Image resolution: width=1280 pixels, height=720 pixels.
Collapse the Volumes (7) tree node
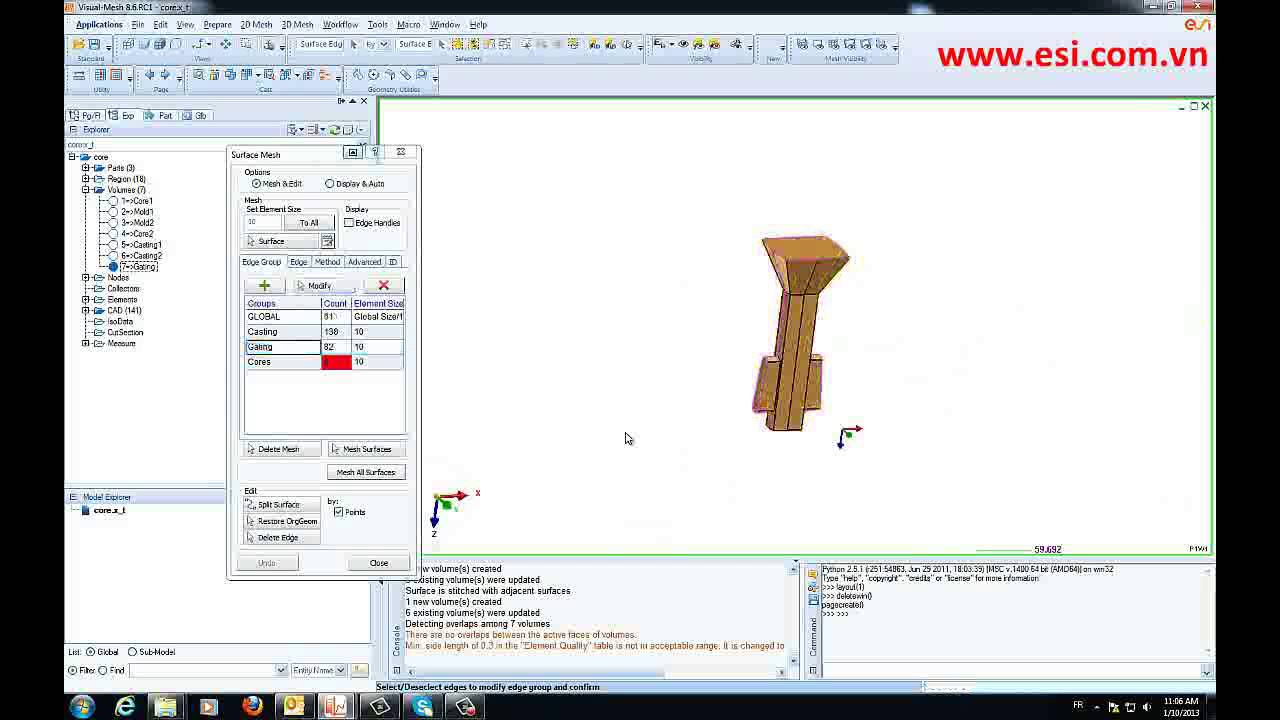[86, 190]
